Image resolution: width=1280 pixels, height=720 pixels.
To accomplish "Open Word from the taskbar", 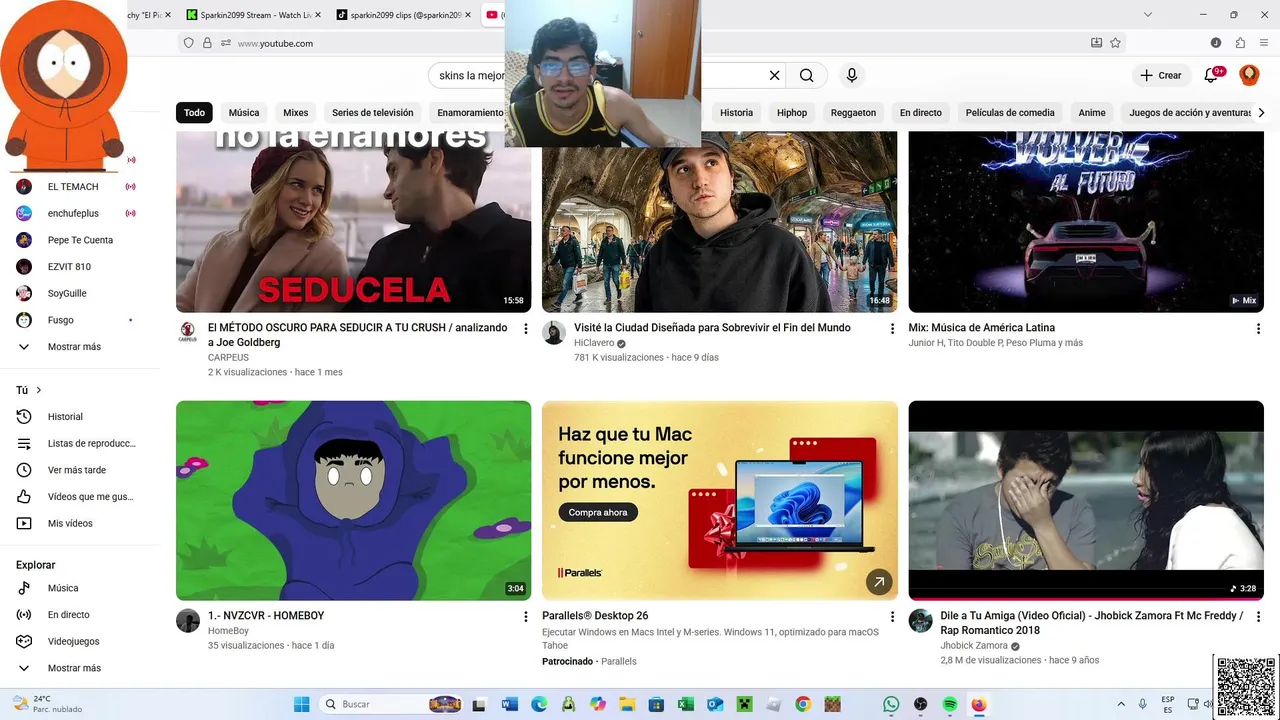I will click(510, 704).
